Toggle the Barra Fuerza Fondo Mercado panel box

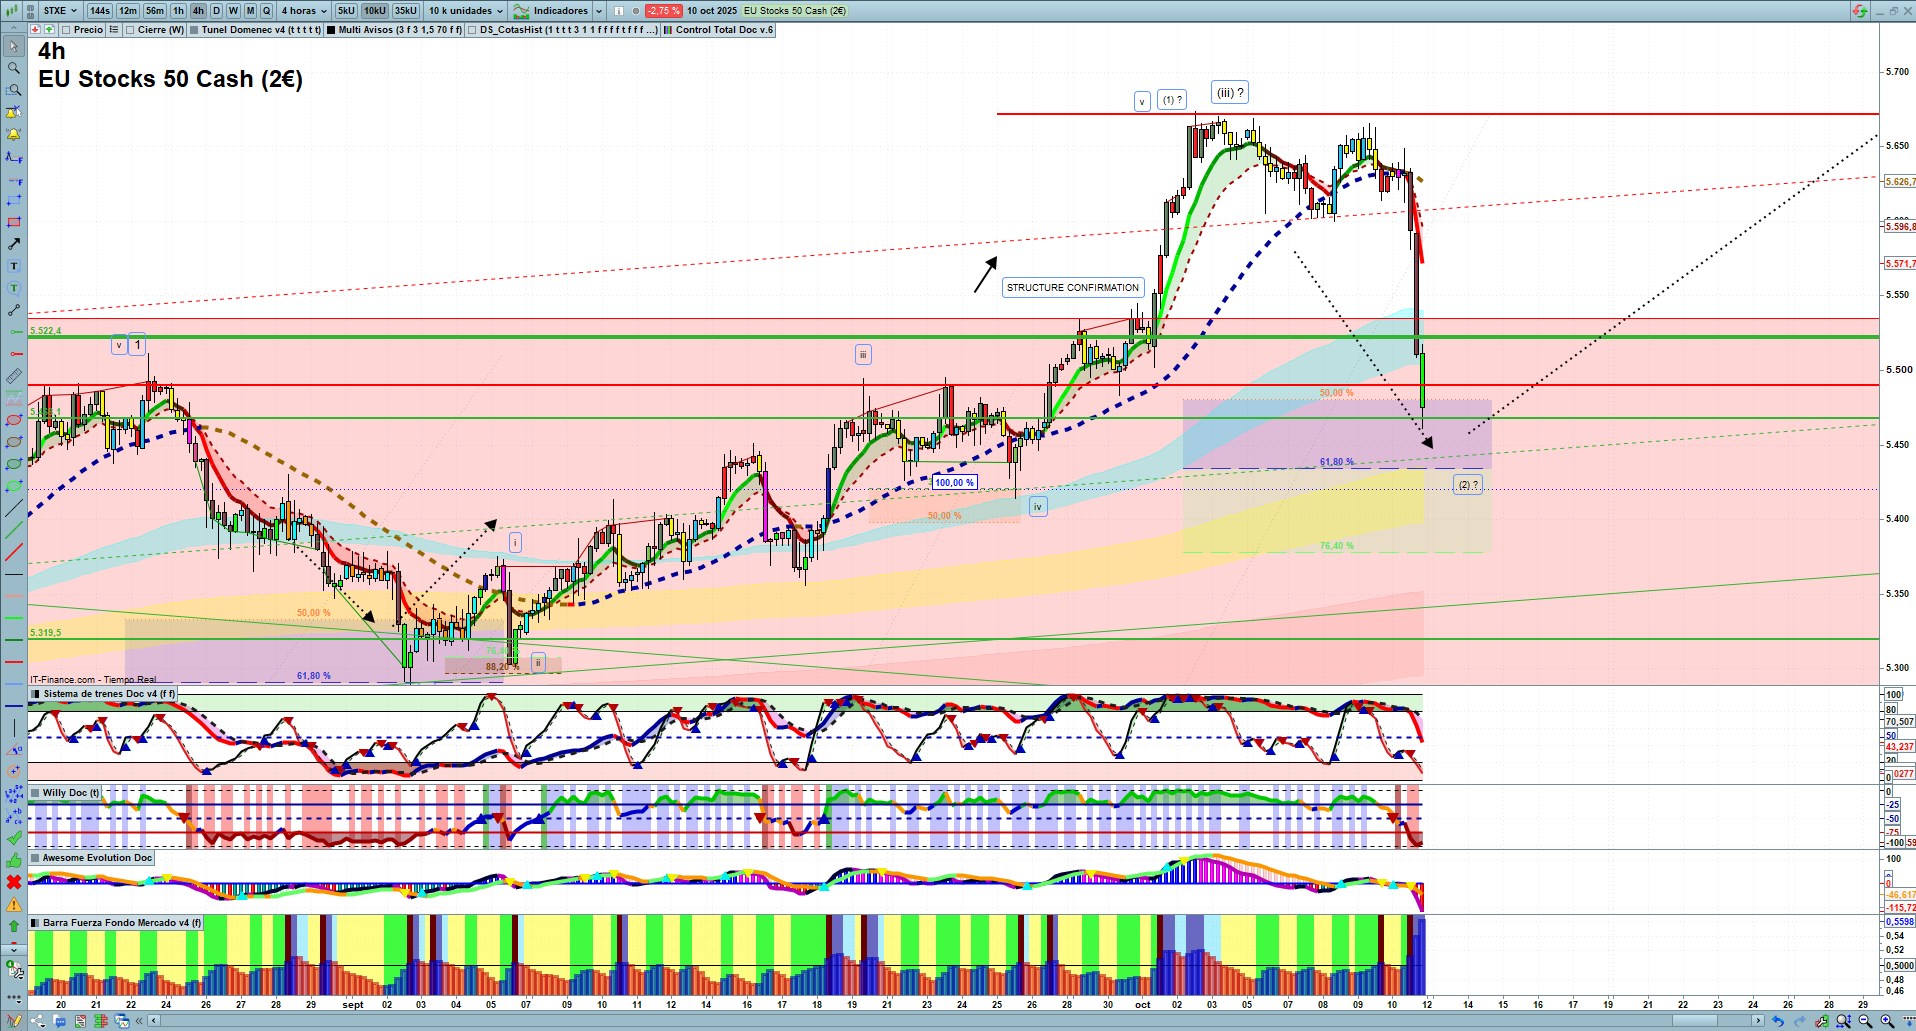coord(36,923)
